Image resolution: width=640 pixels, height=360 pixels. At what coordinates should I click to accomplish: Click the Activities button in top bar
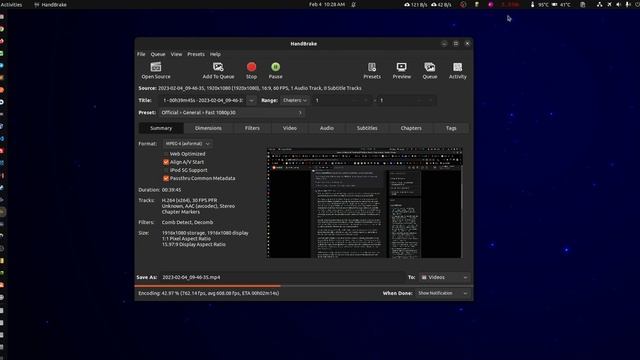(x=11, y=4)
